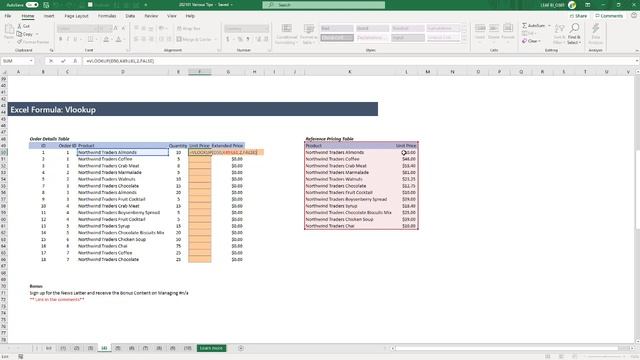This screenshot has height=360, width=640.
Task: Toggle Bold formatting
Action: coord(60,39)
